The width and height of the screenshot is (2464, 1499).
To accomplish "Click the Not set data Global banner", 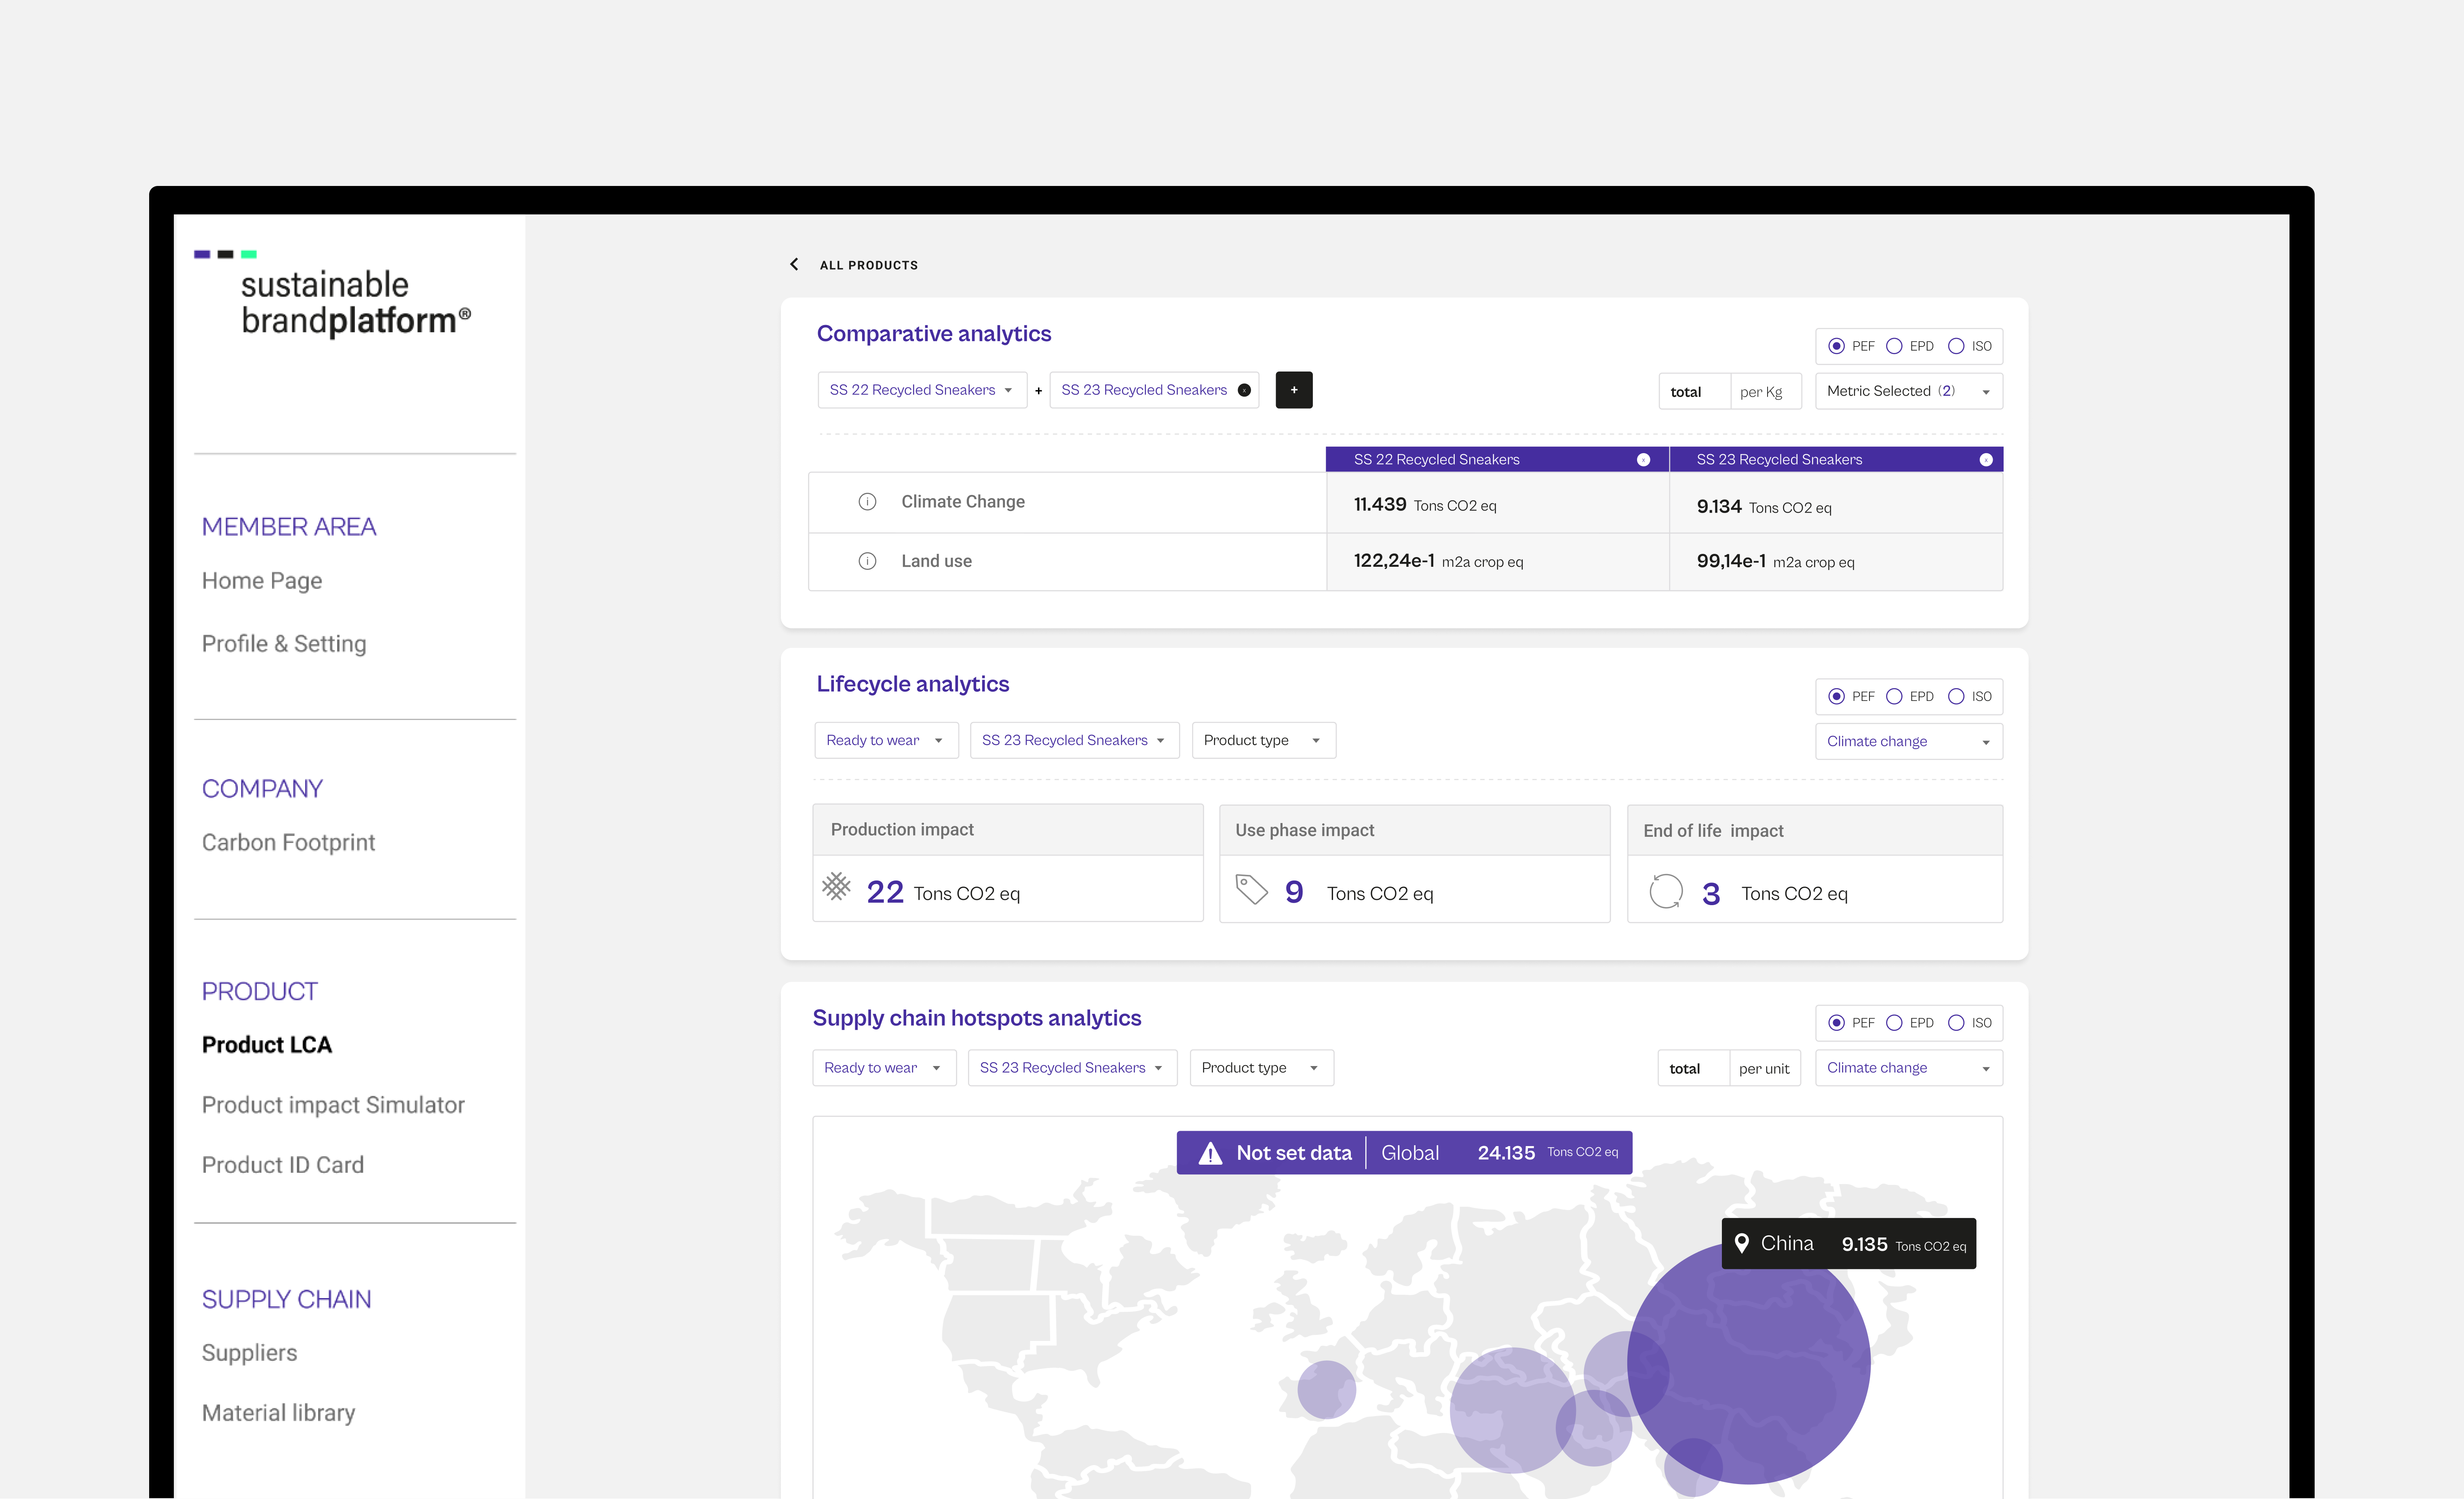I will tap(1404, 1153).
